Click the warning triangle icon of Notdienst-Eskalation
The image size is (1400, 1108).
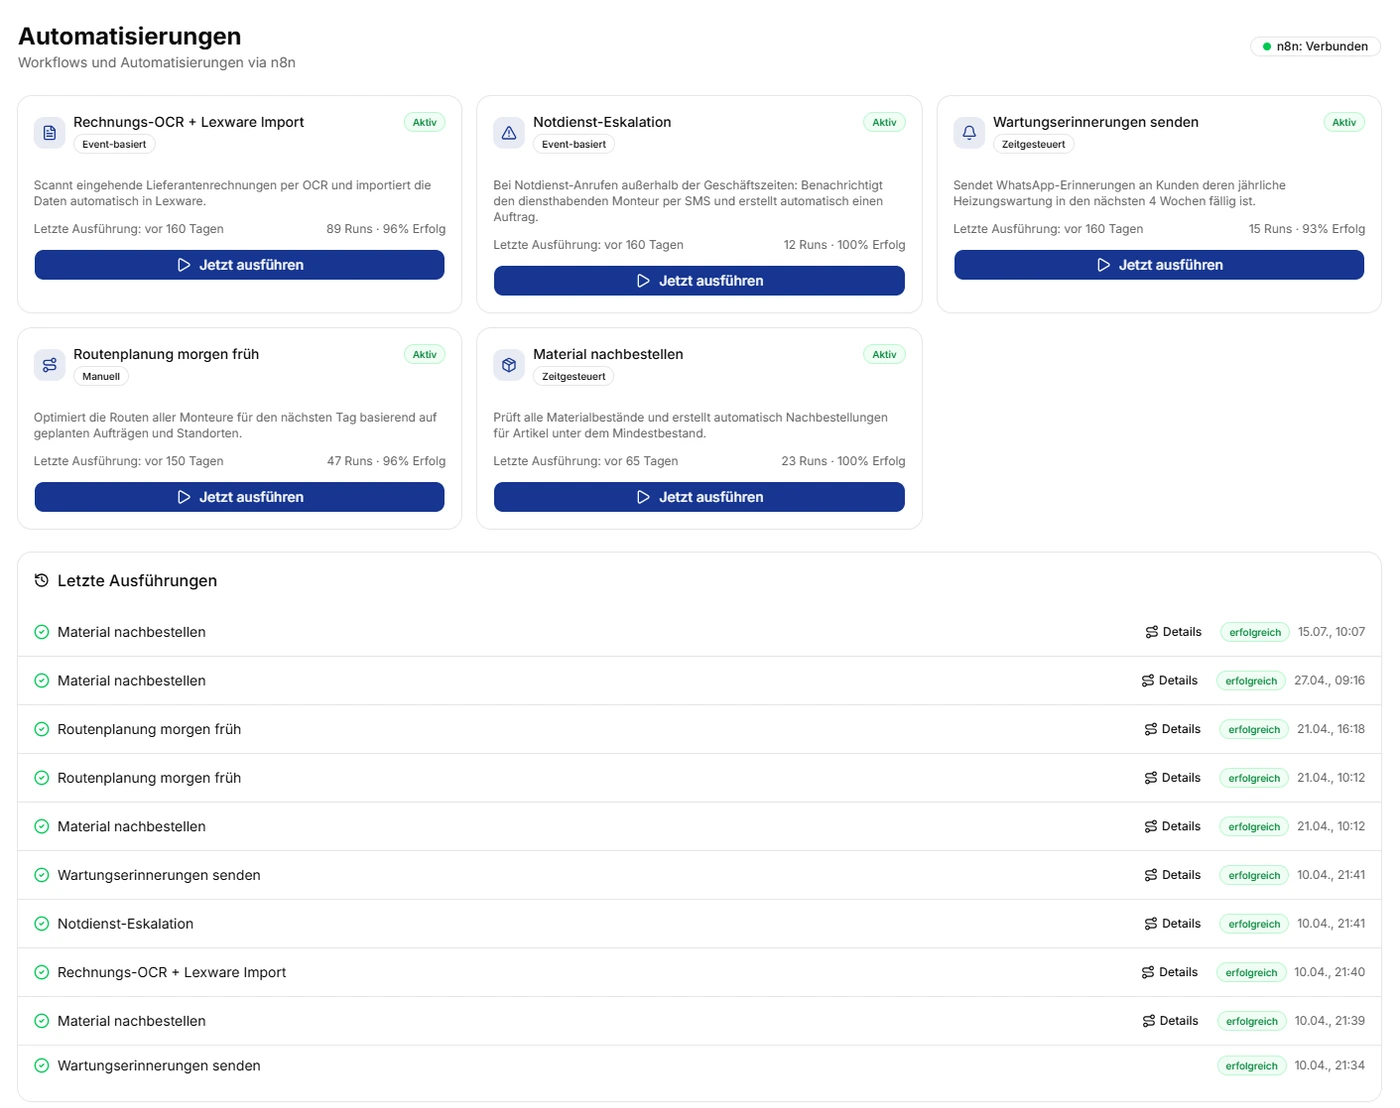coord(509,132)
